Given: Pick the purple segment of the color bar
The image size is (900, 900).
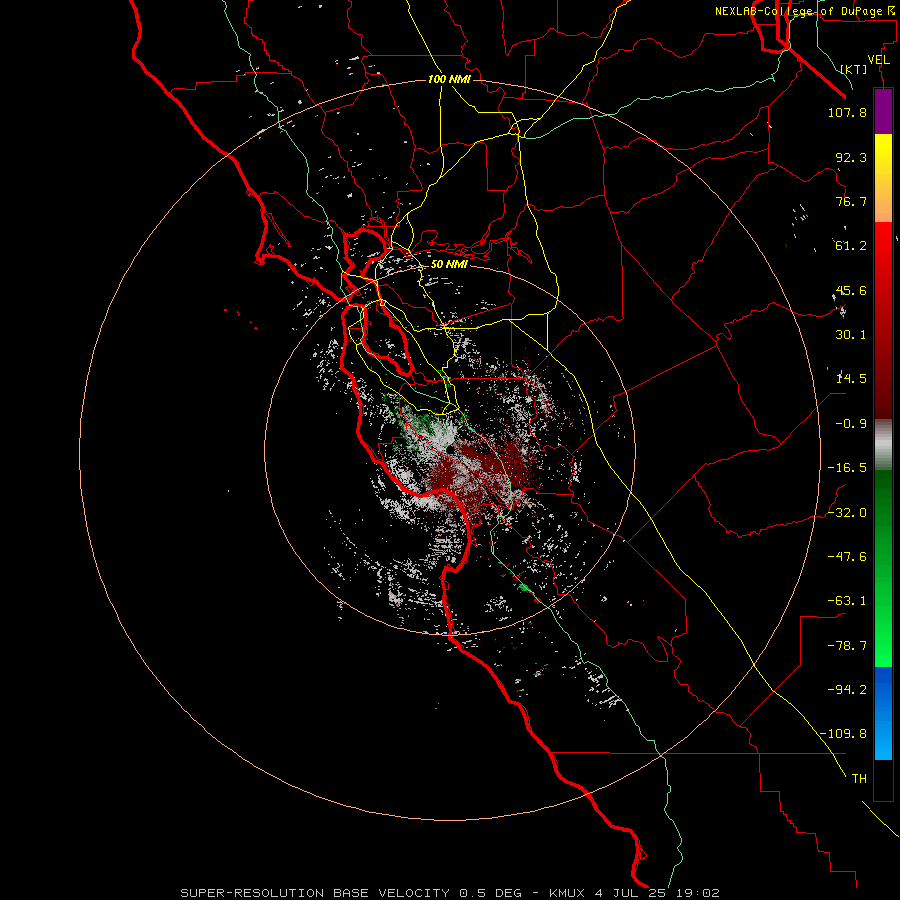Looking at the screenshot, I should coord(883,112).
